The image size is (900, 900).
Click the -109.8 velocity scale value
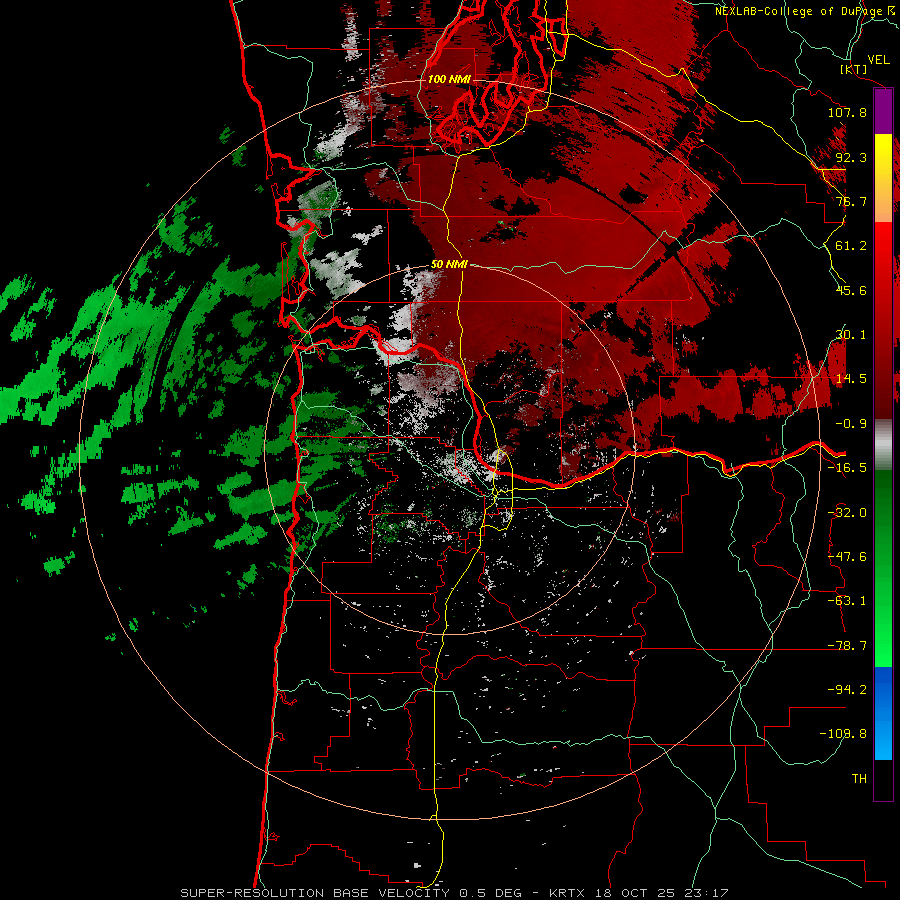click(x=844, y=734)
